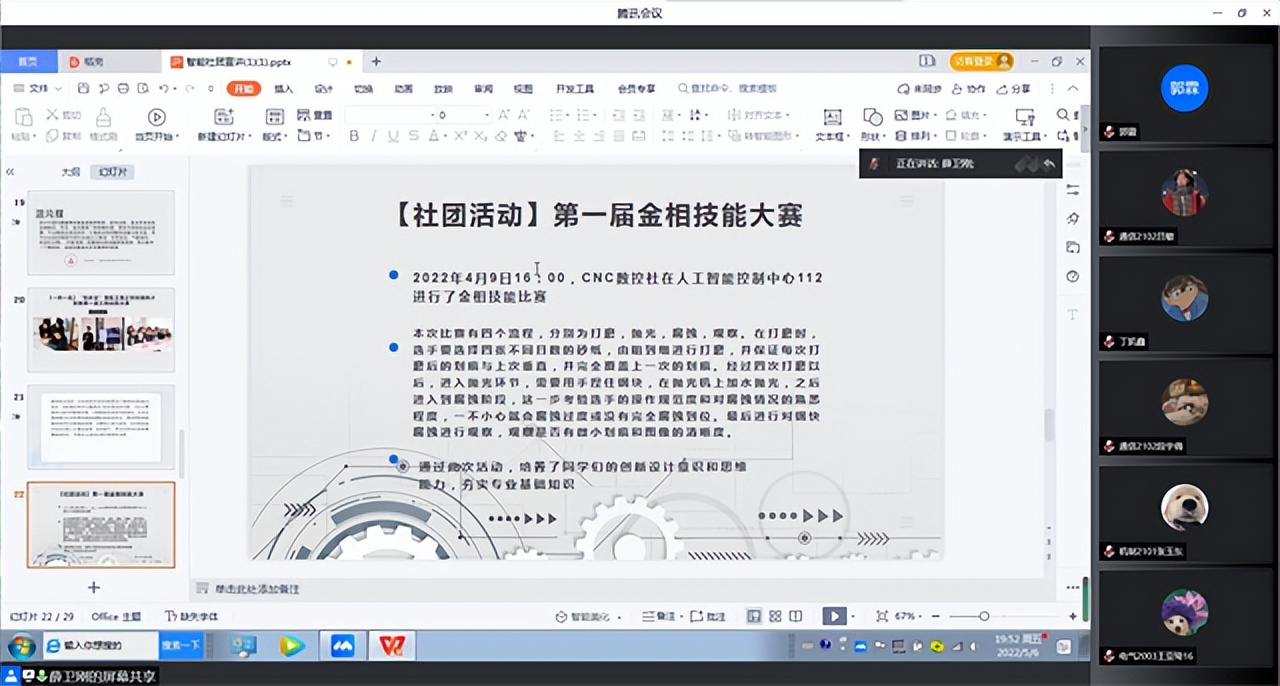The height and width of the screenshot is (686, 1280).
Task: Start slideshow with status bar play icon
Action: (836, 616)
